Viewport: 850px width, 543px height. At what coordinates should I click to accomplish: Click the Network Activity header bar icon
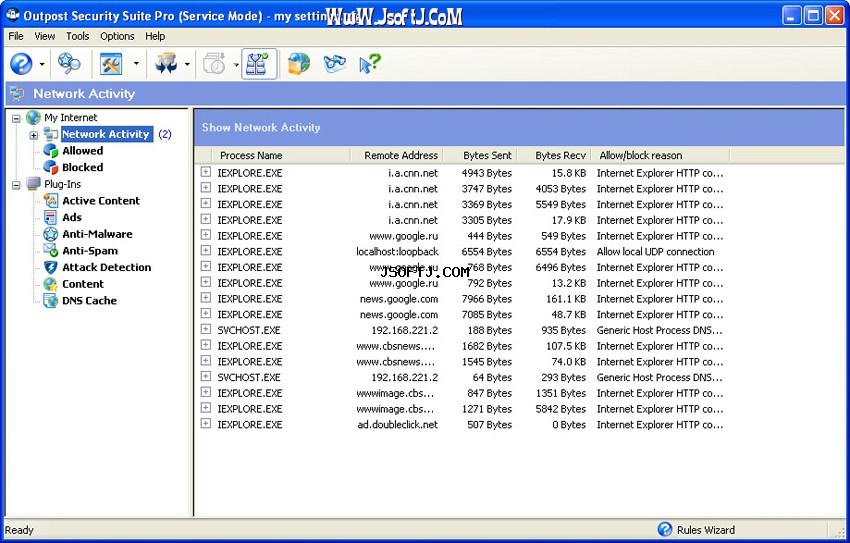click(x=17, y=94)
